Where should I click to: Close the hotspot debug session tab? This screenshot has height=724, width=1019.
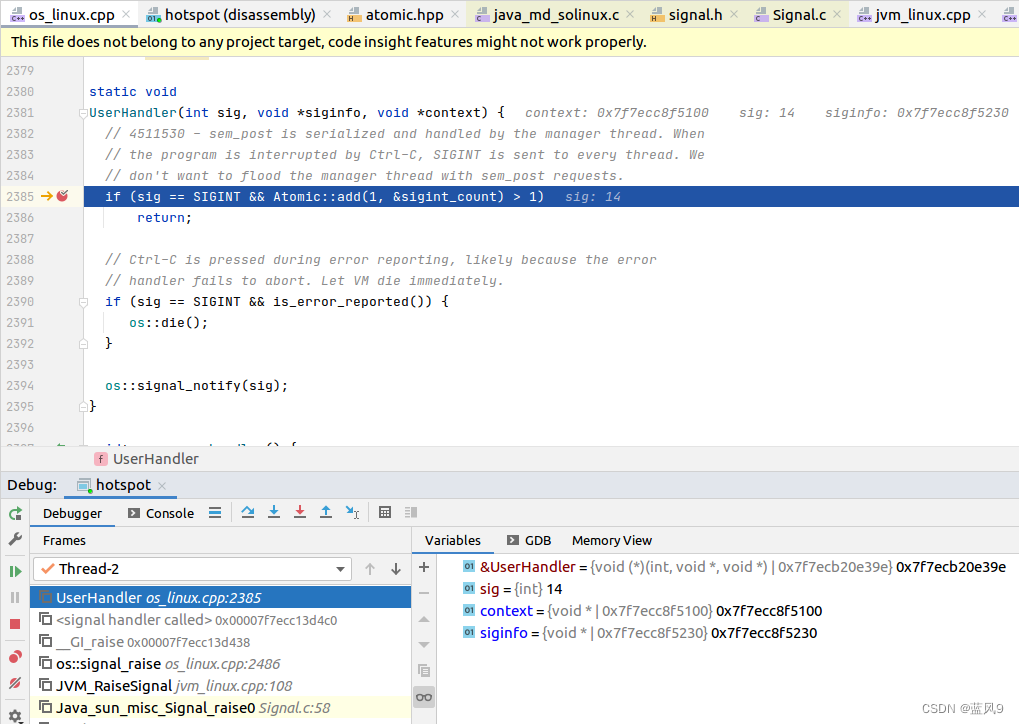coord(162,485)
